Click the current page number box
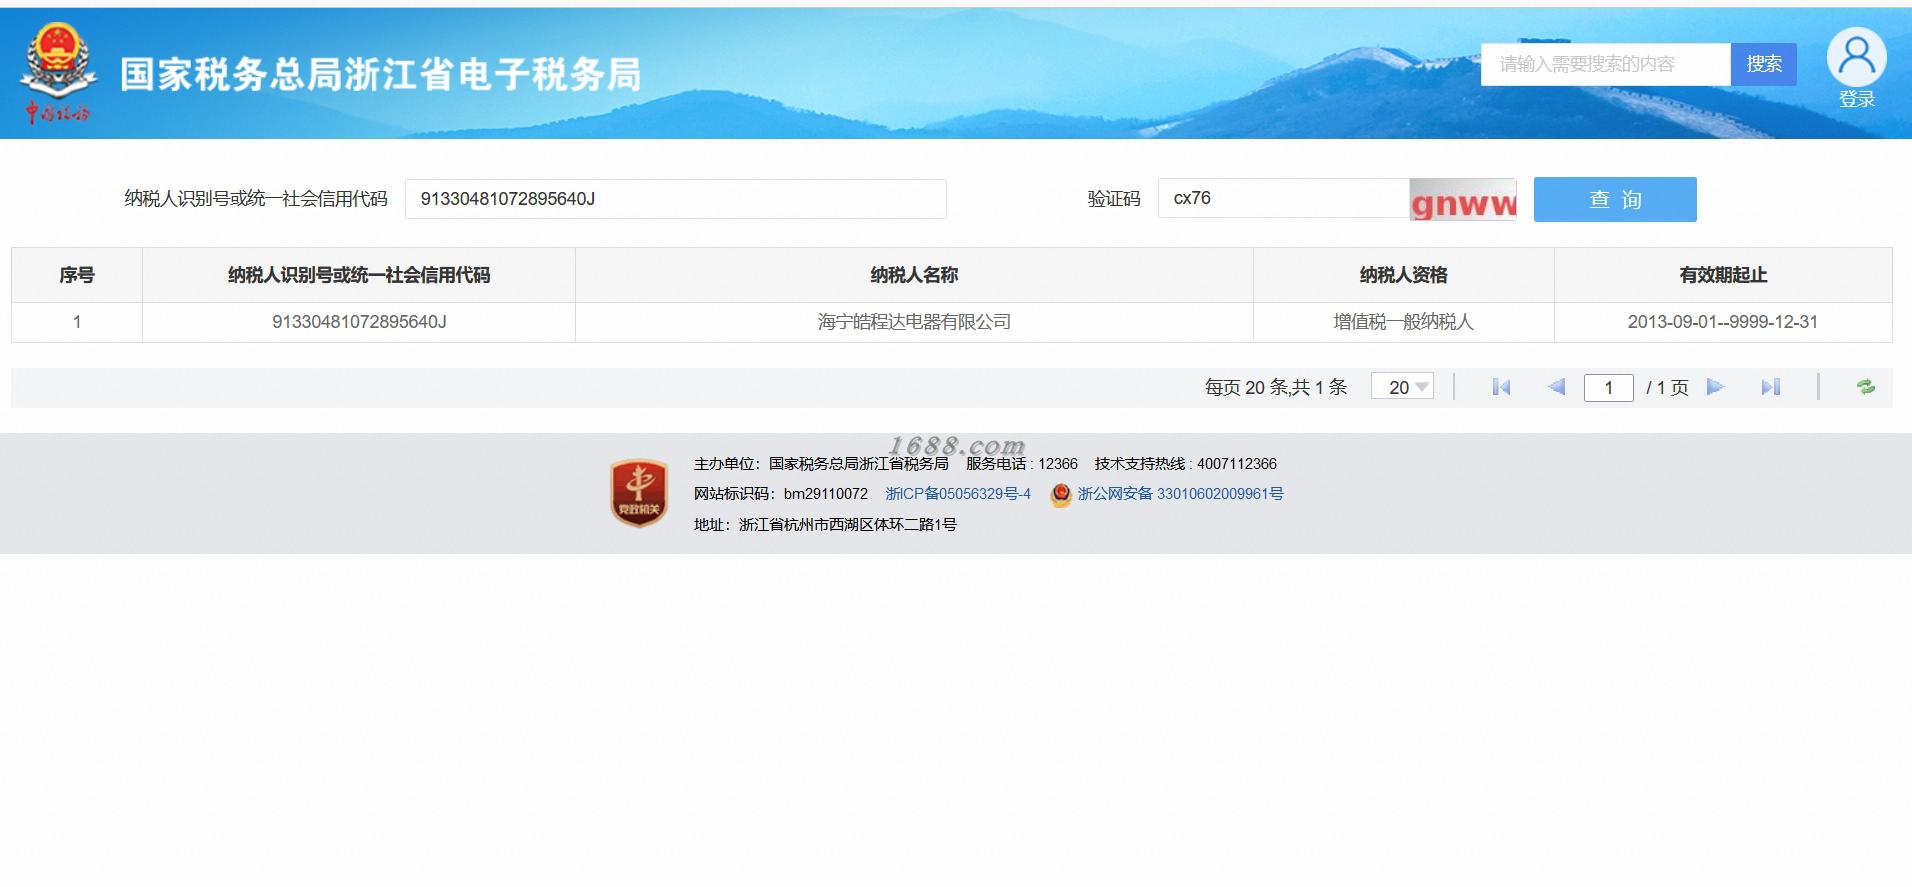Screen dimensions: 1912x887 1609,387
